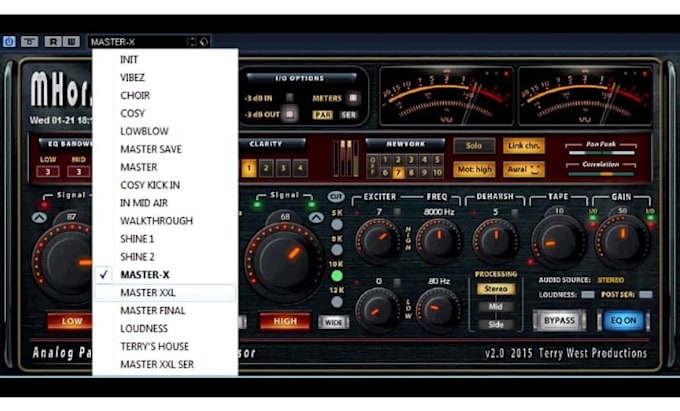Select Clarity mode 3
The image size is (680, 411).
[x=283, y=168]
